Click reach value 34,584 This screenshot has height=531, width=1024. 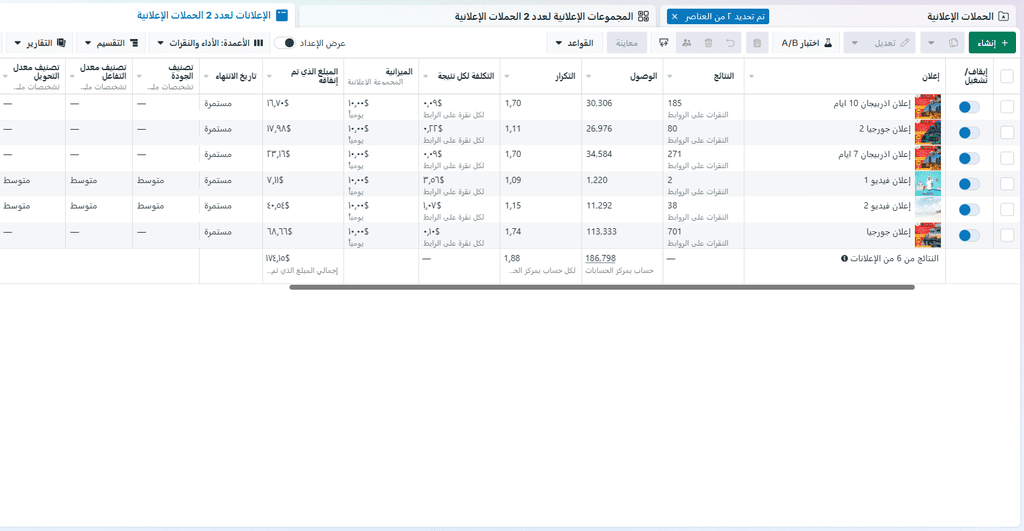600,155
